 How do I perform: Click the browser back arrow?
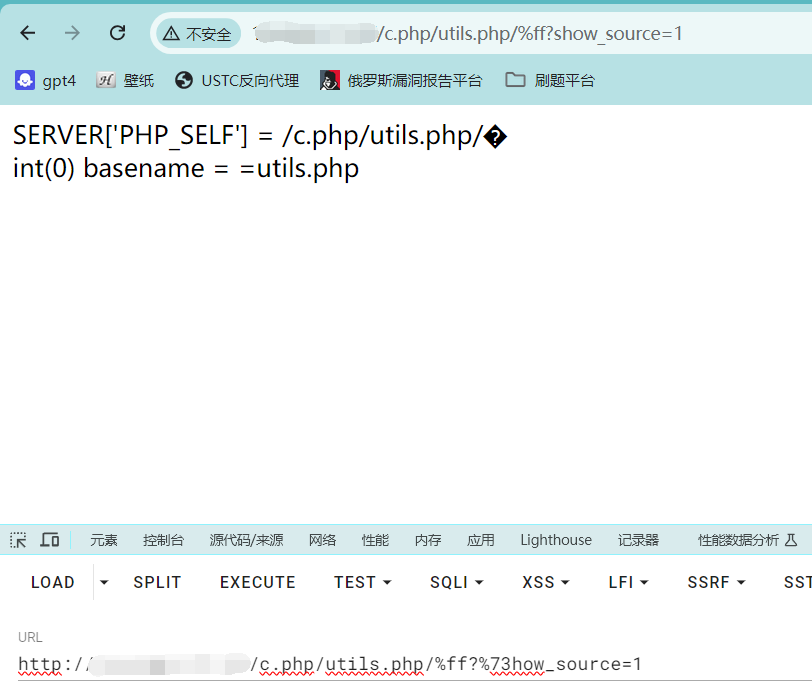pos(27,33)
